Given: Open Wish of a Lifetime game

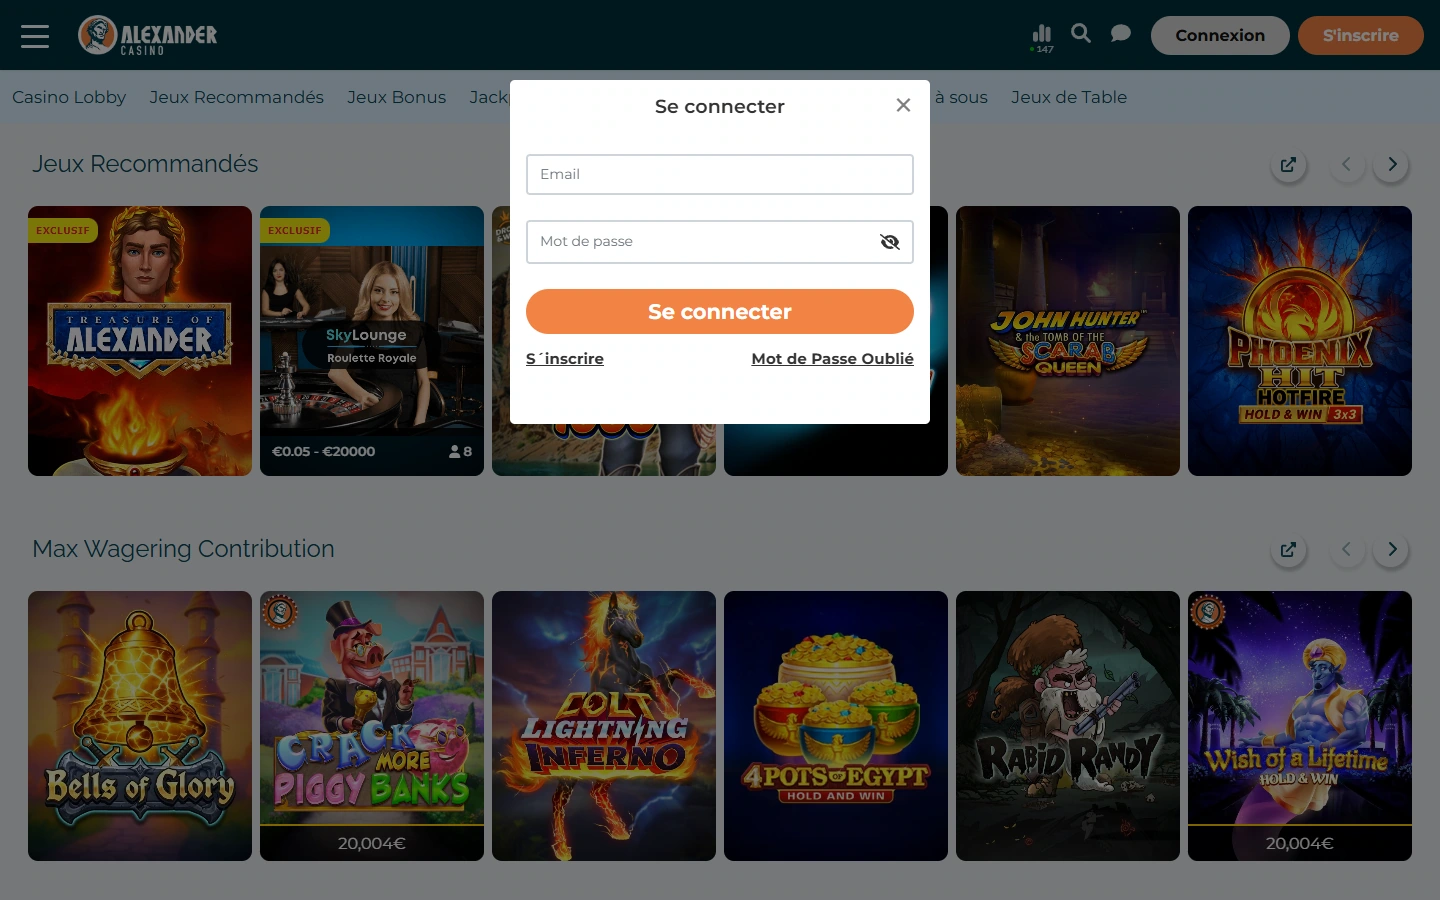Looking at the screenshot, I should coord(1300,726).
